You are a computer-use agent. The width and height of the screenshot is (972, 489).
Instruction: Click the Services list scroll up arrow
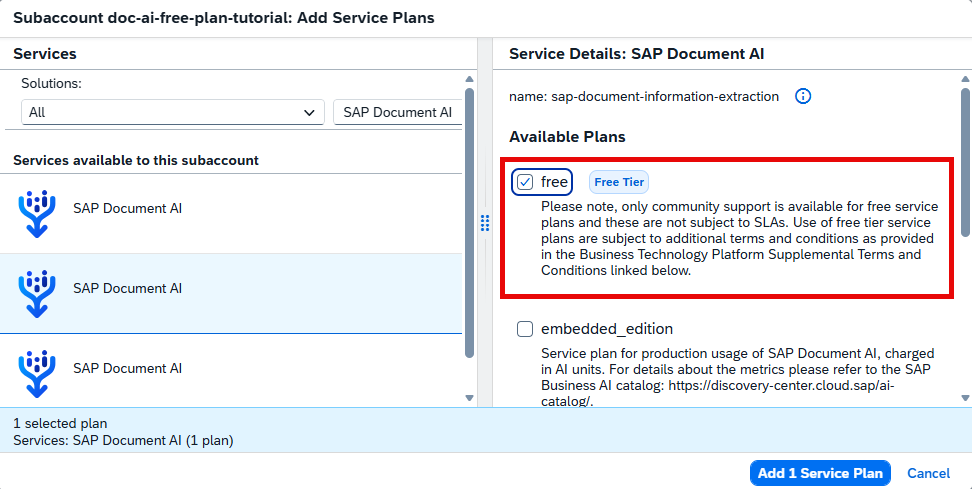(x=469, y=79)
